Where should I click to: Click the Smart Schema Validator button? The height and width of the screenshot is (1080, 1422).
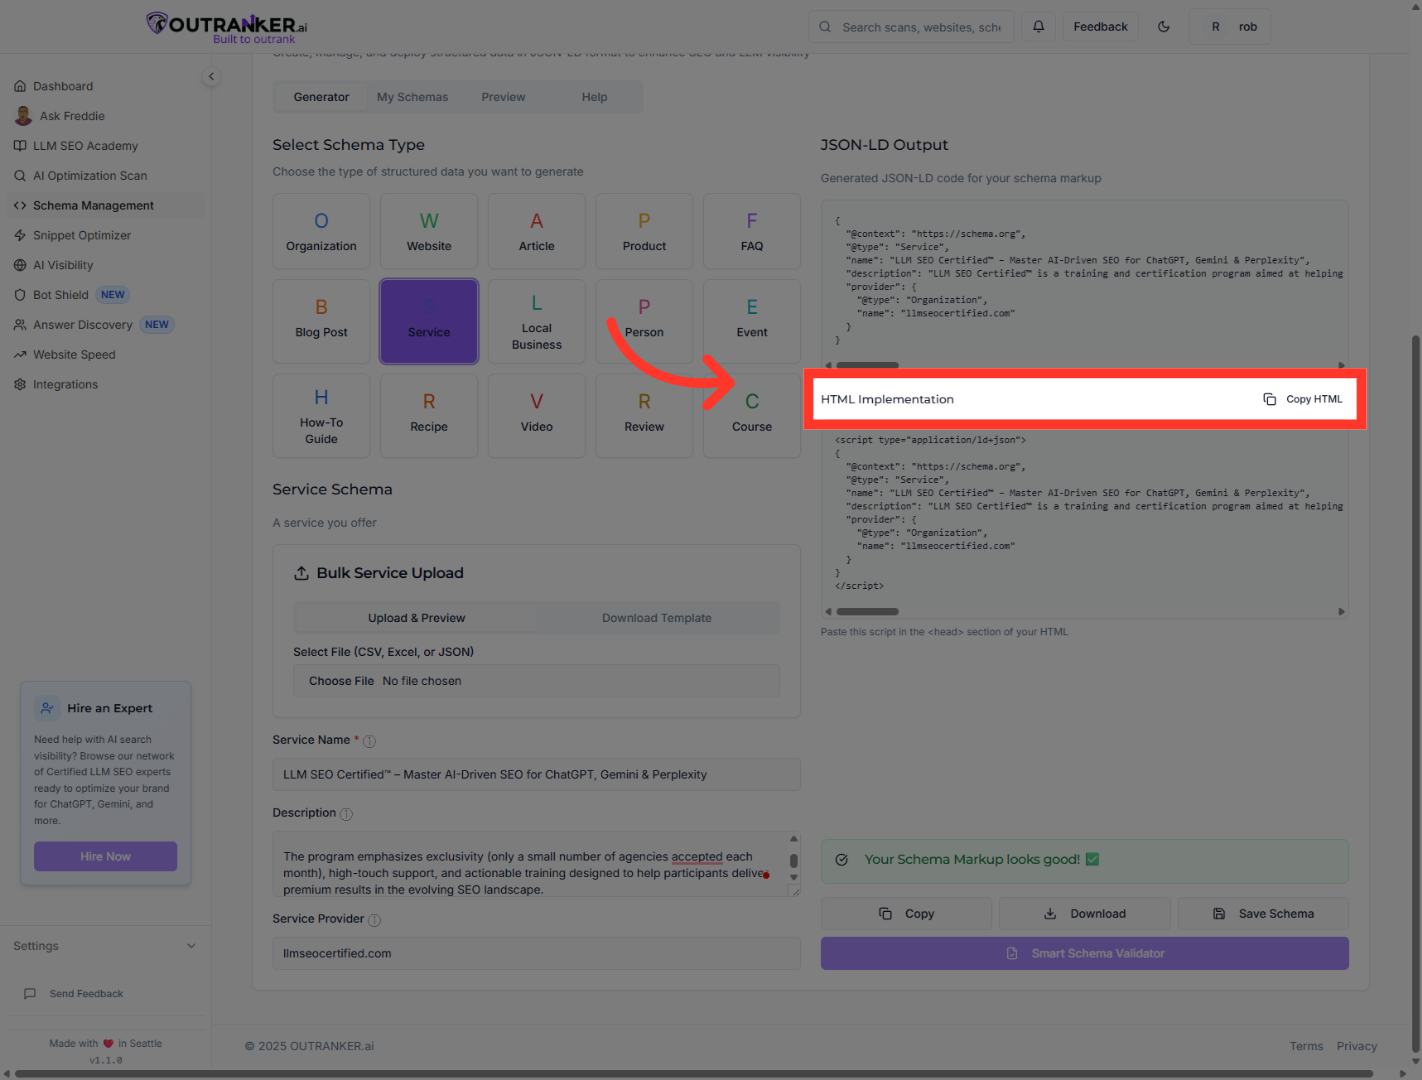1084,954
